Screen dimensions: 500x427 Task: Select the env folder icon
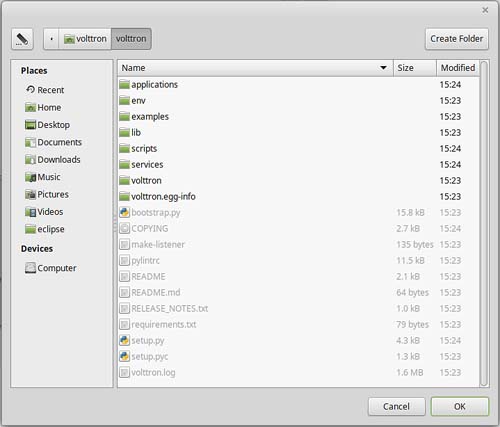(124, 100)
